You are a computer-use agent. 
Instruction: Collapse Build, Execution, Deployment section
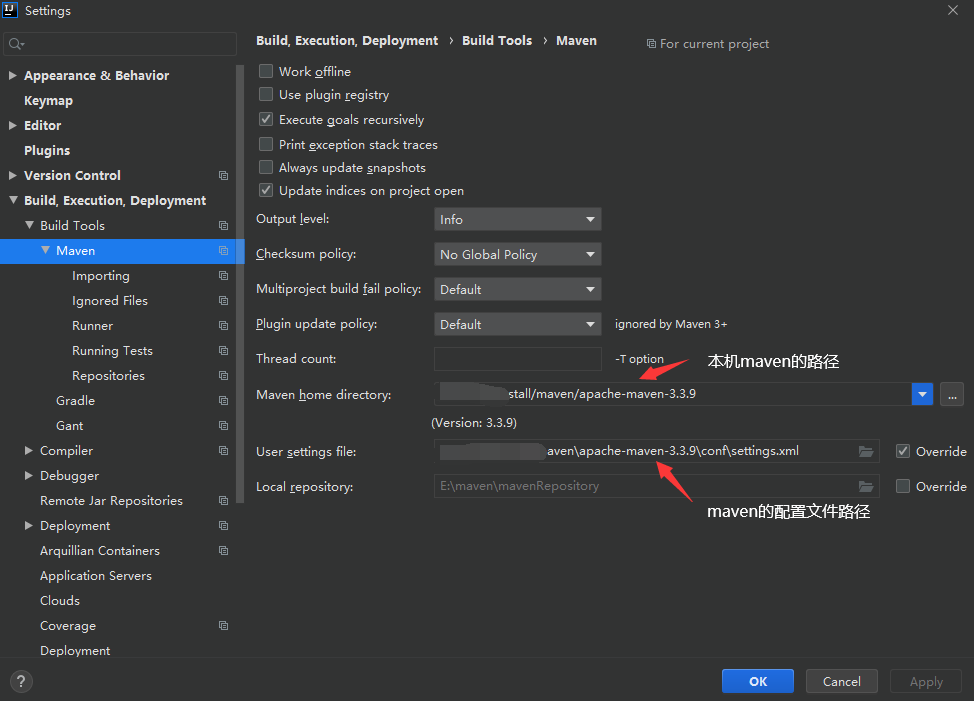point(13,200)
